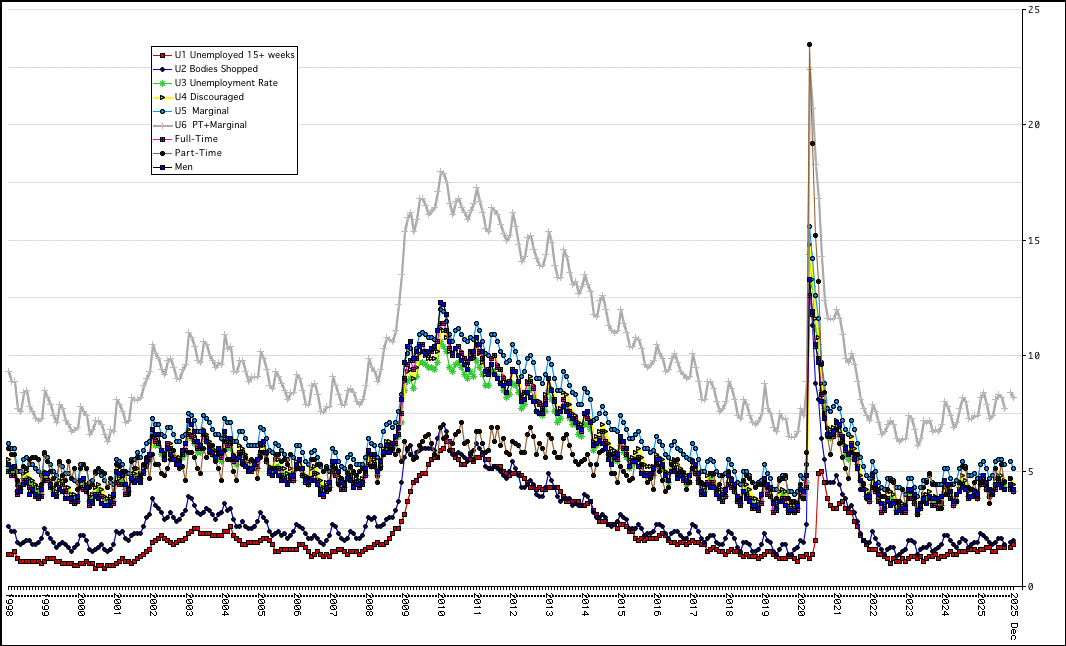Click the 2020 label on the x-axis
The height and width of the screenshot is (646, 1066).
click(802, 606)
